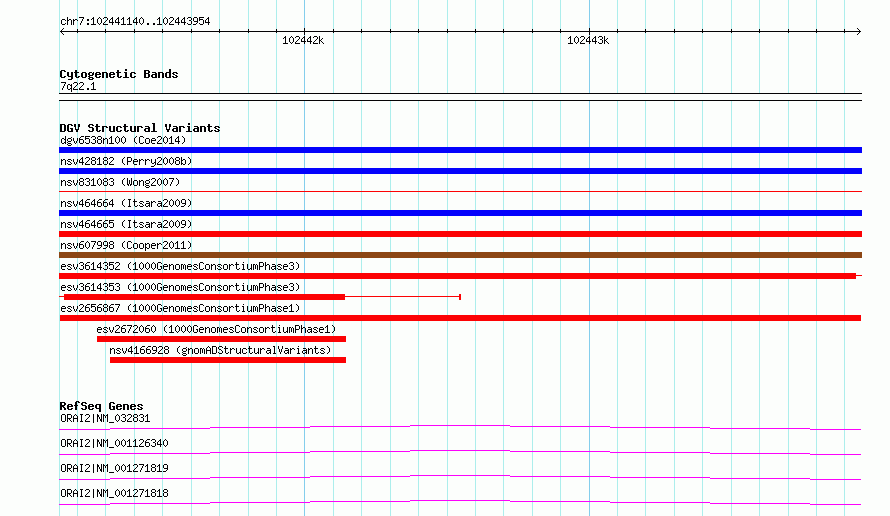The image size is (890, 516).
Task: Open esv2656867 (1000GenomesConsortiumPhase1) label
Action: pyautogui.click(x=180, y=308)
